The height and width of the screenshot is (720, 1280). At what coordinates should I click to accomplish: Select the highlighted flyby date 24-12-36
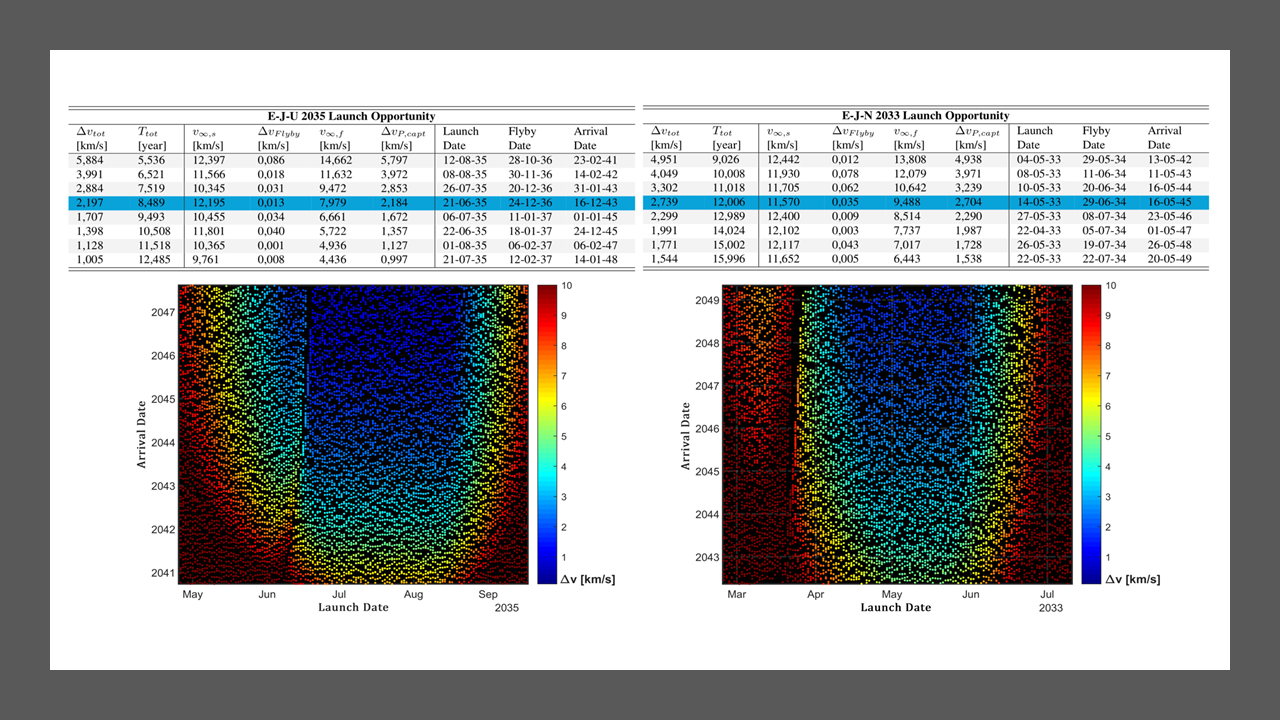pos(532,203)
